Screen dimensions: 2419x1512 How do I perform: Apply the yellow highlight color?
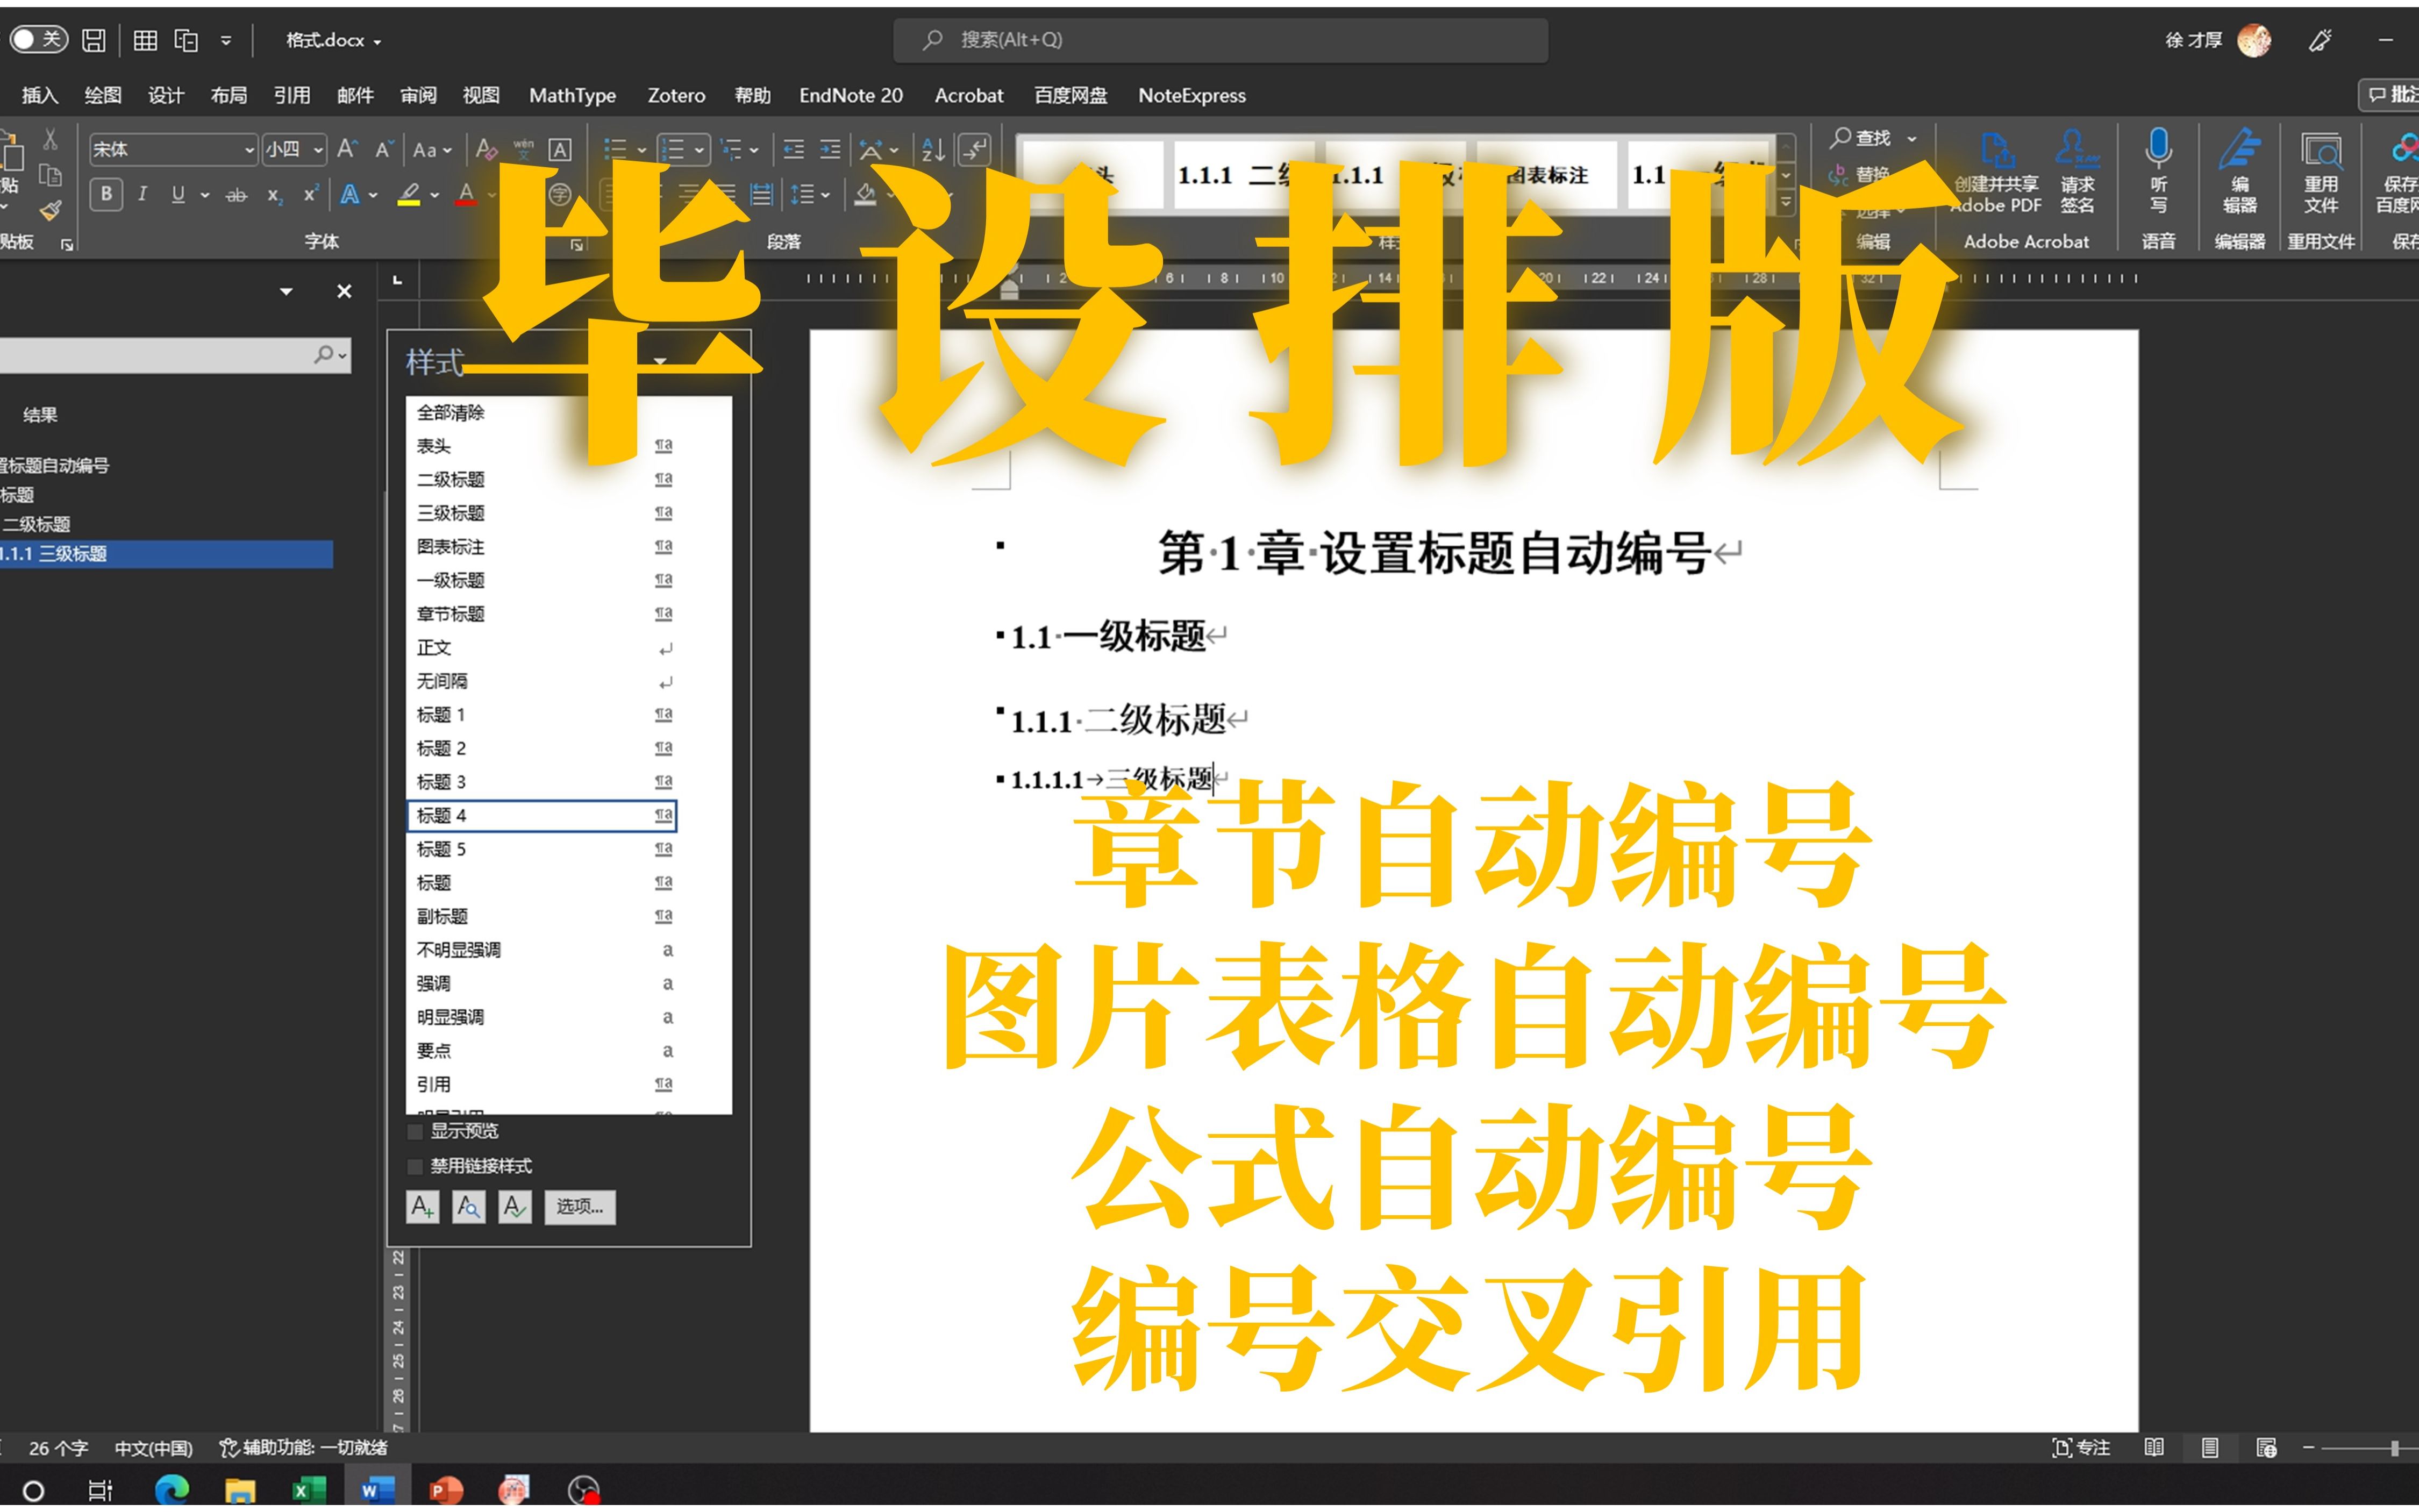(408, 194)
